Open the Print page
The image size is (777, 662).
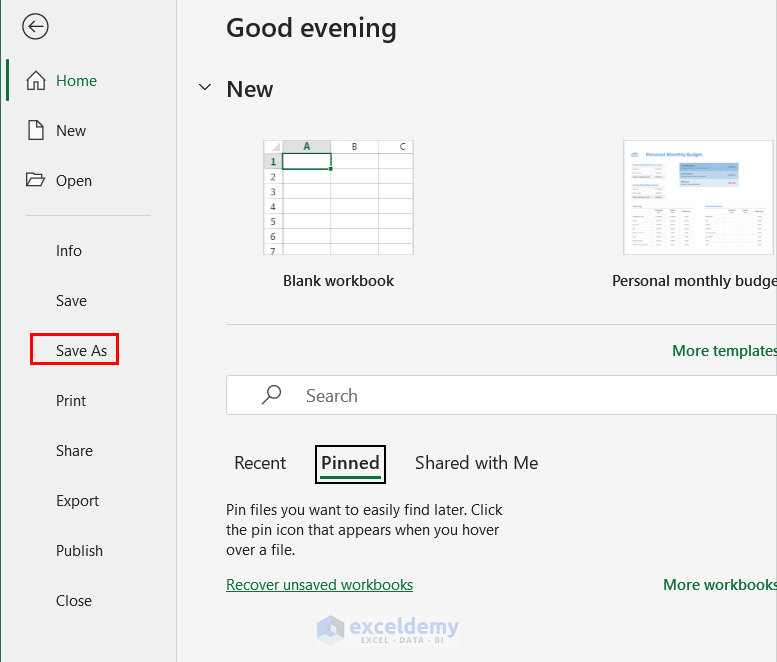(71, 401)
